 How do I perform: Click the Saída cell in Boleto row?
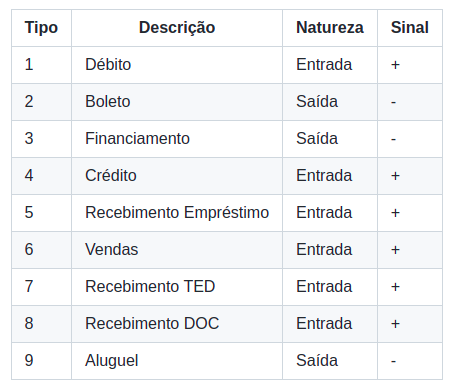click(x=330, y=102)
